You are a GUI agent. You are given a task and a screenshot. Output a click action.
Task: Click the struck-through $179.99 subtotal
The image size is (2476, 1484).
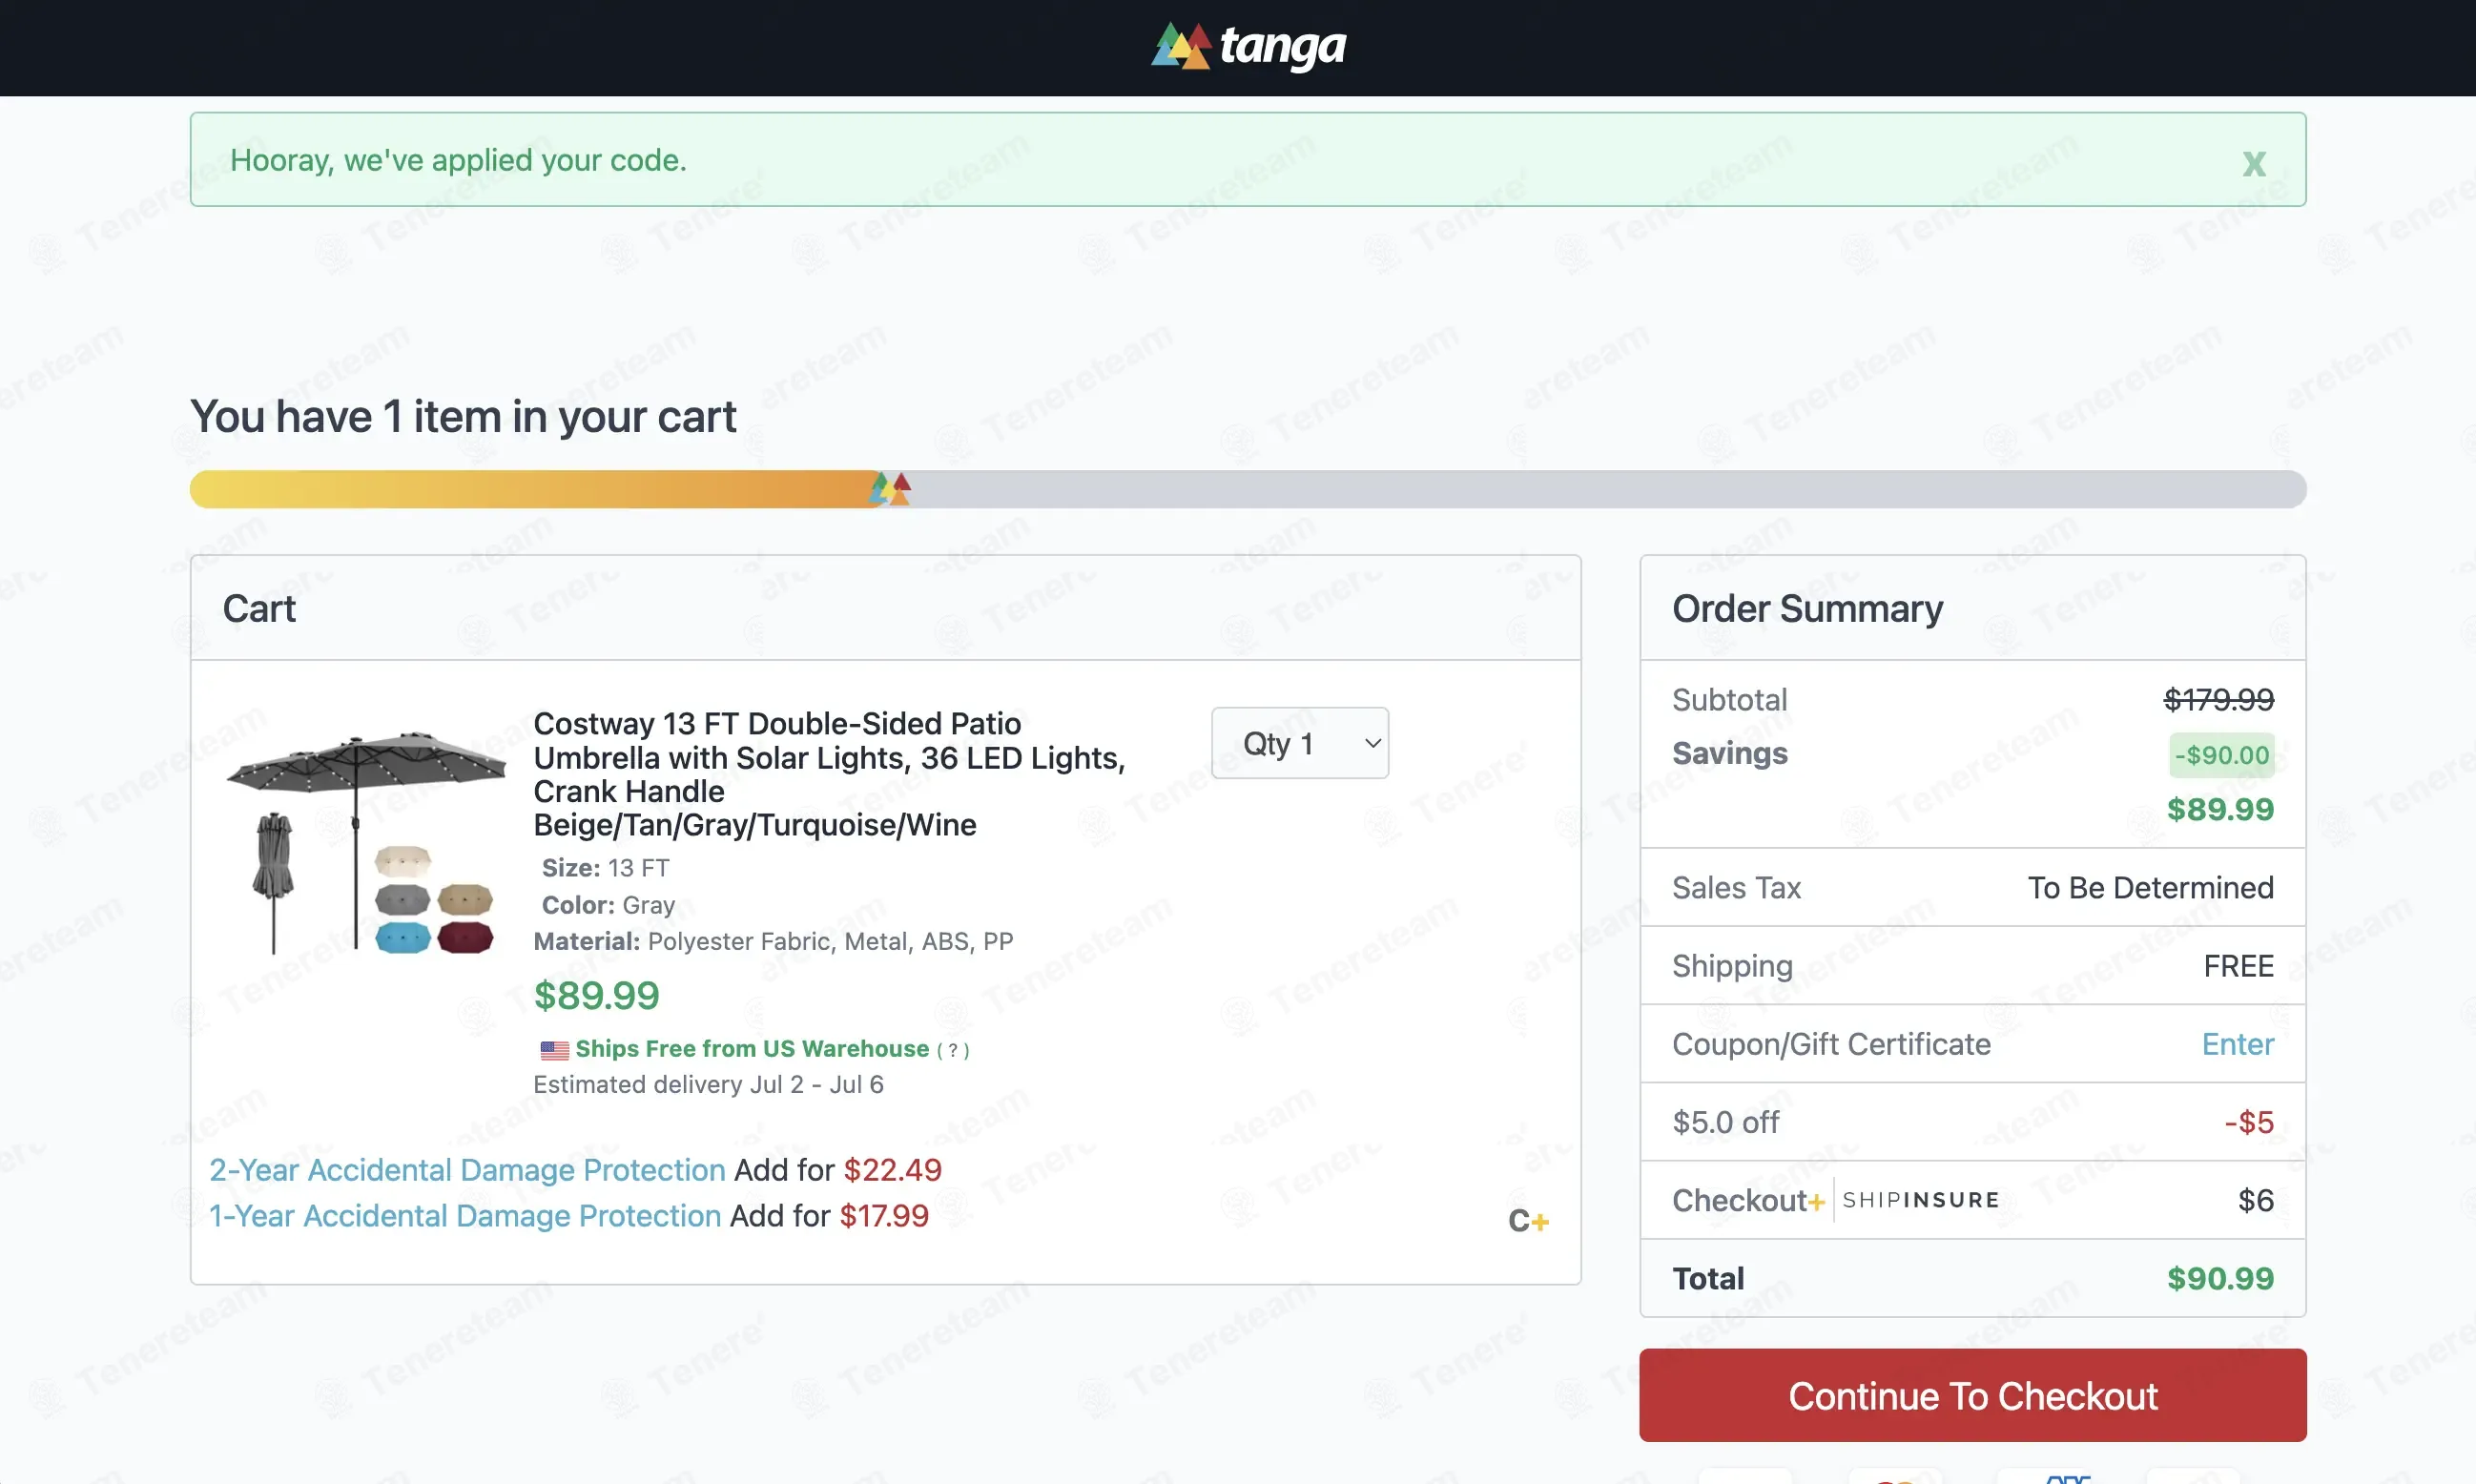point(2219,699)
